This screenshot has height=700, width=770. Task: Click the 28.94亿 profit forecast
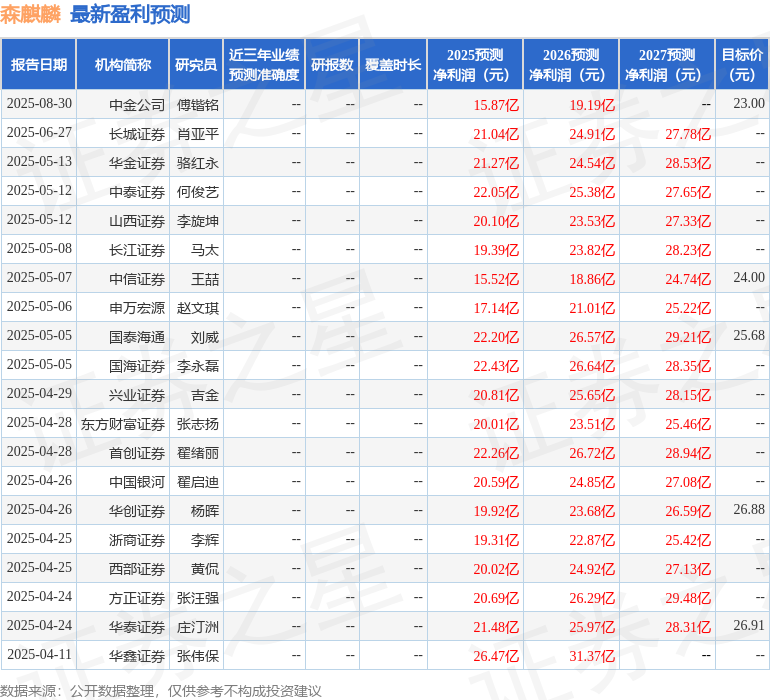click(x=688, y=452)
